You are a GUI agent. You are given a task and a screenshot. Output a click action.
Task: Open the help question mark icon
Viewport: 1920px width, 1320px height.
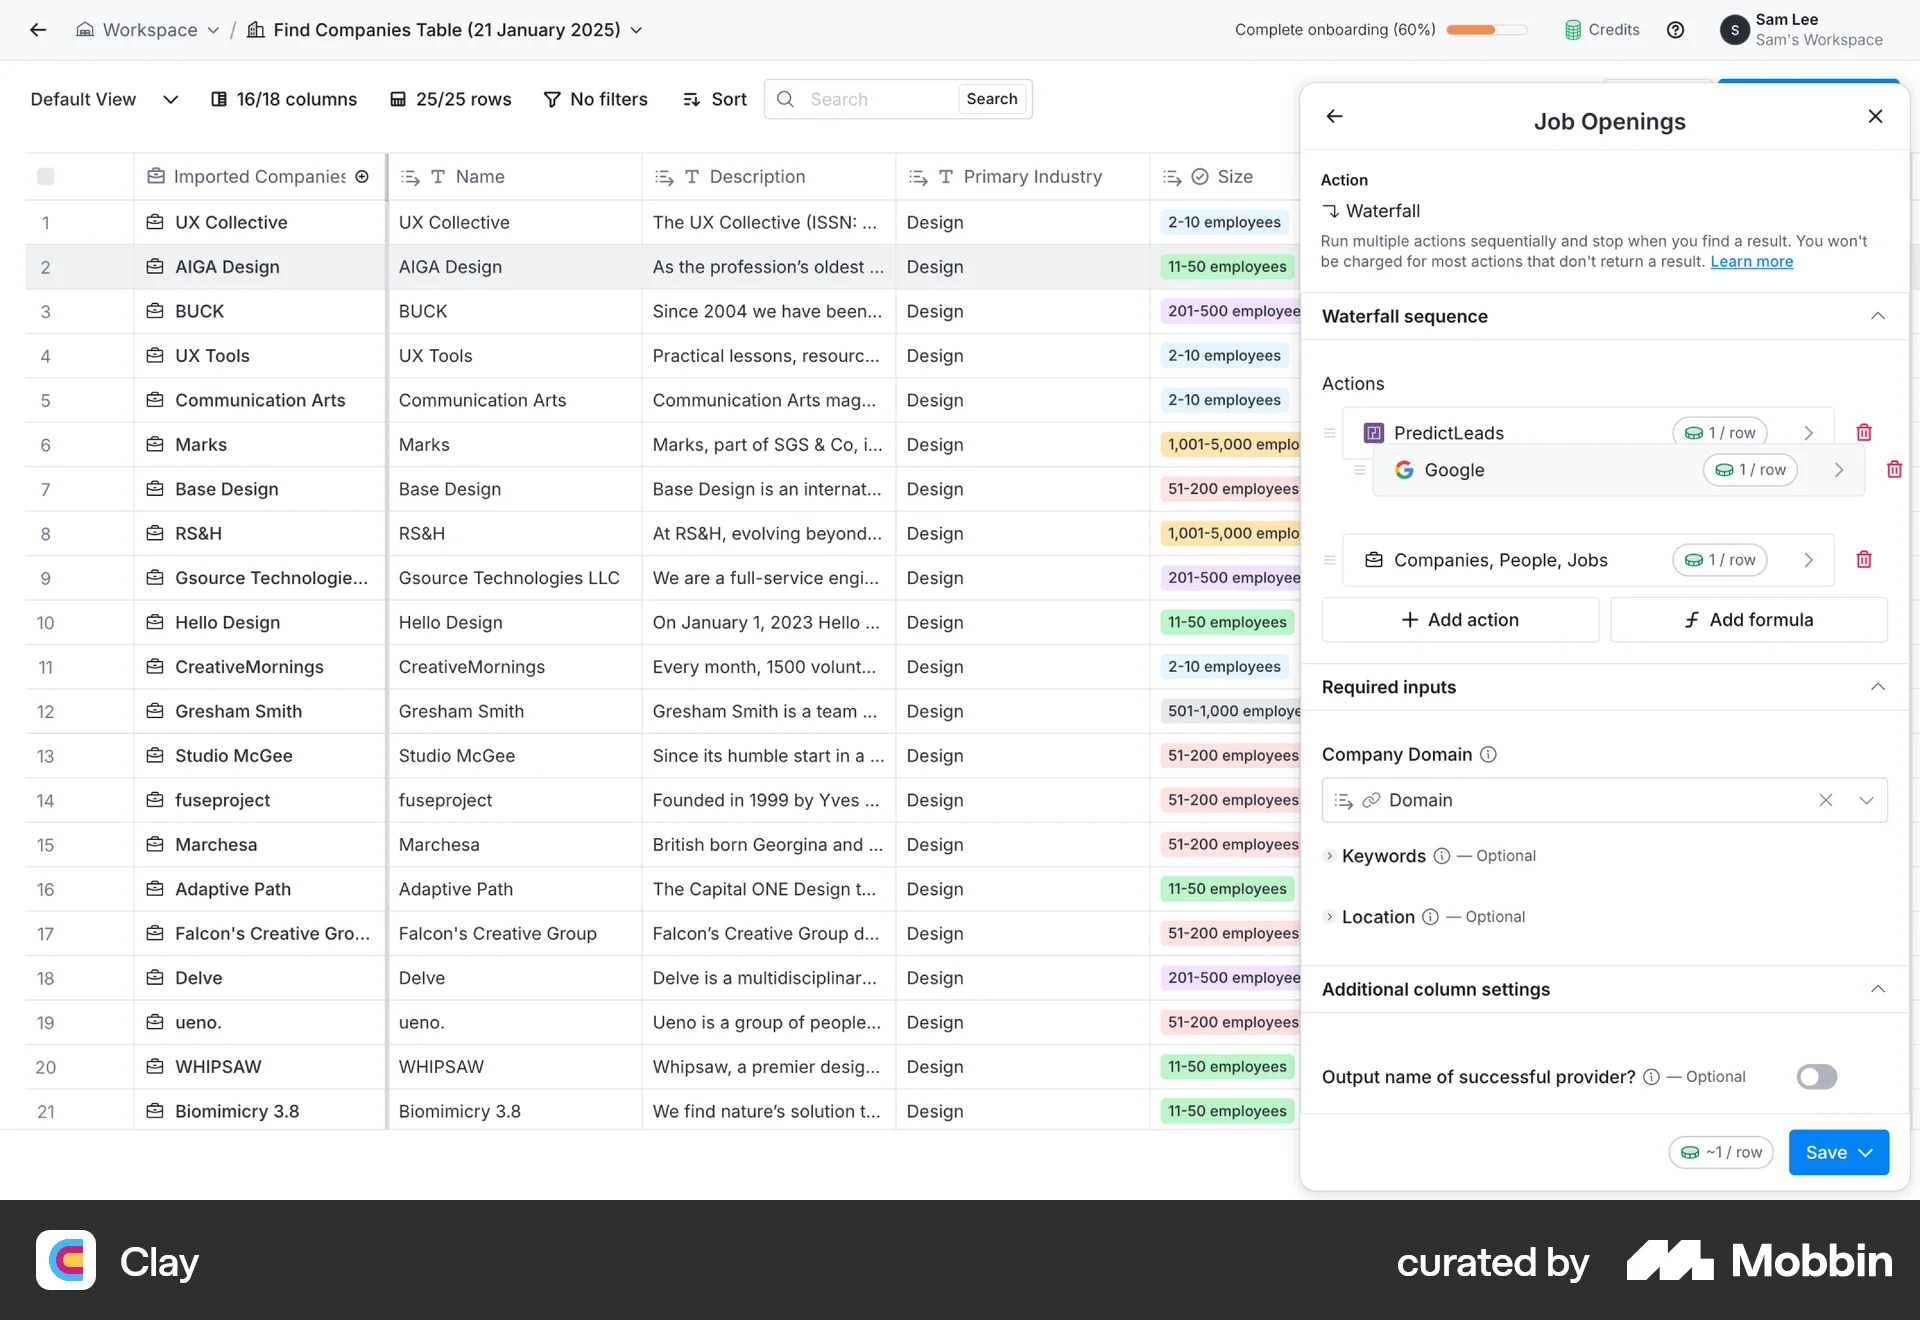click(x=1675, y=30)
